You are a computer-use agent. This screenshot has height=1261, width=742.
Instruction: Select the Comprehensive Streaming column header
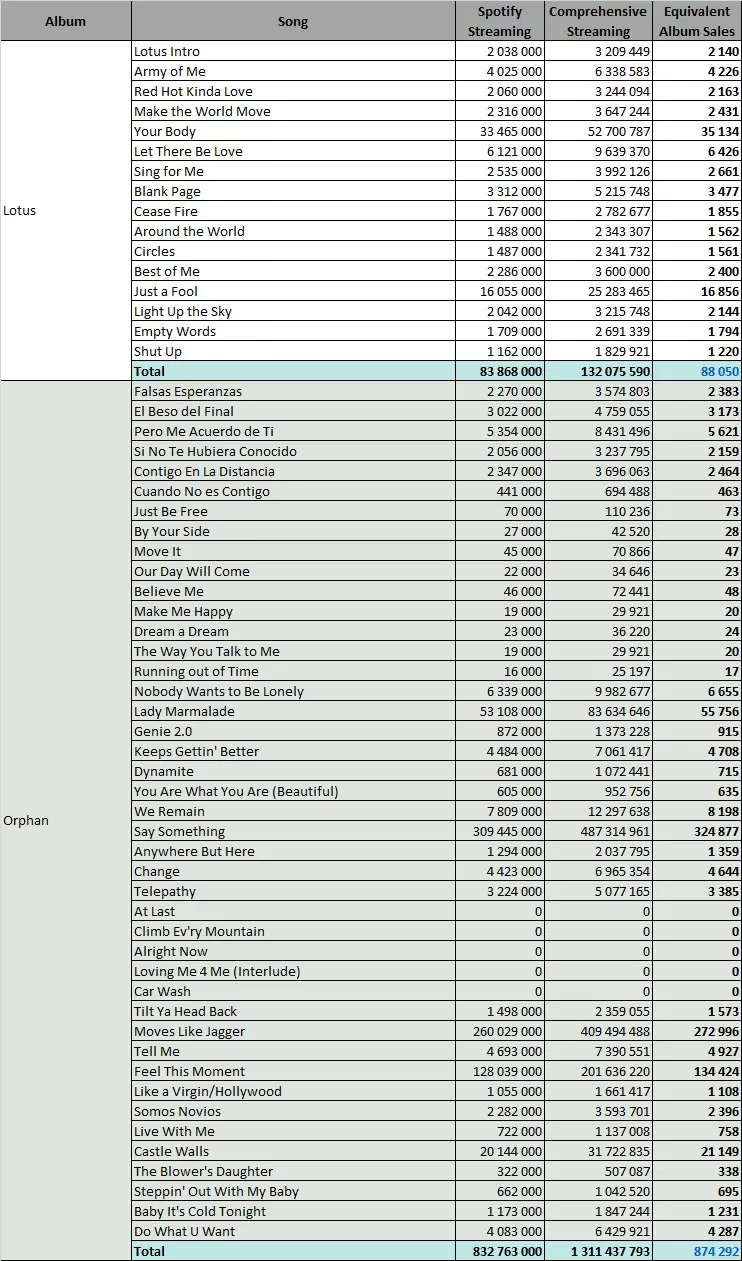pos(599,21)
